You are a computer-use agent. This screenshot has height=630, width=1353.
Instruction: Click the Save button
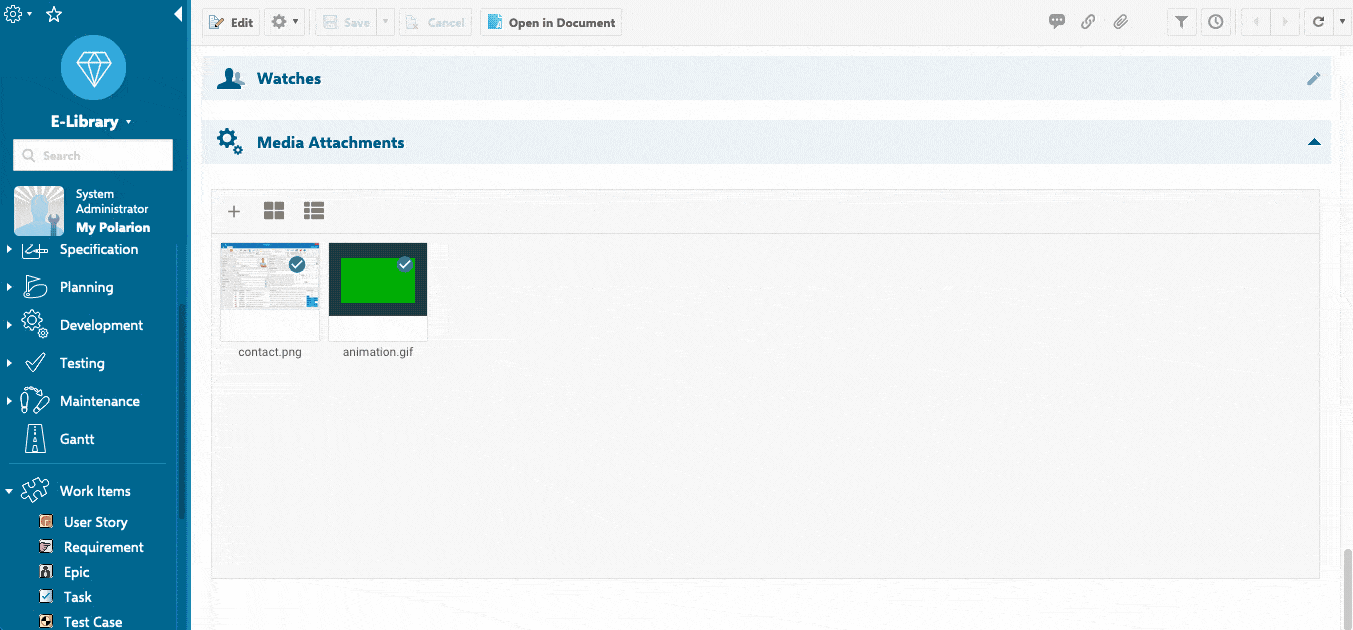point(345,22)
